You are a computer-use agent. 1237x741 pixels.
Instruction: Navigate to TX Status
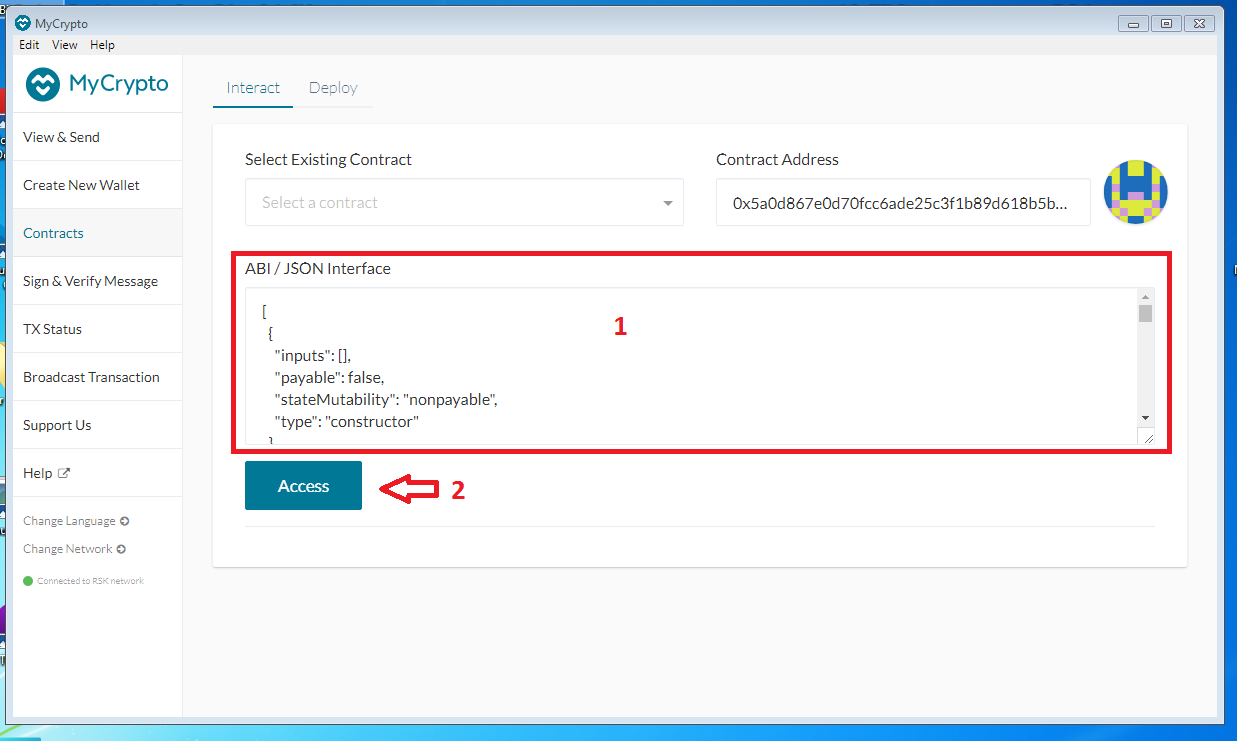coord(97,329)
